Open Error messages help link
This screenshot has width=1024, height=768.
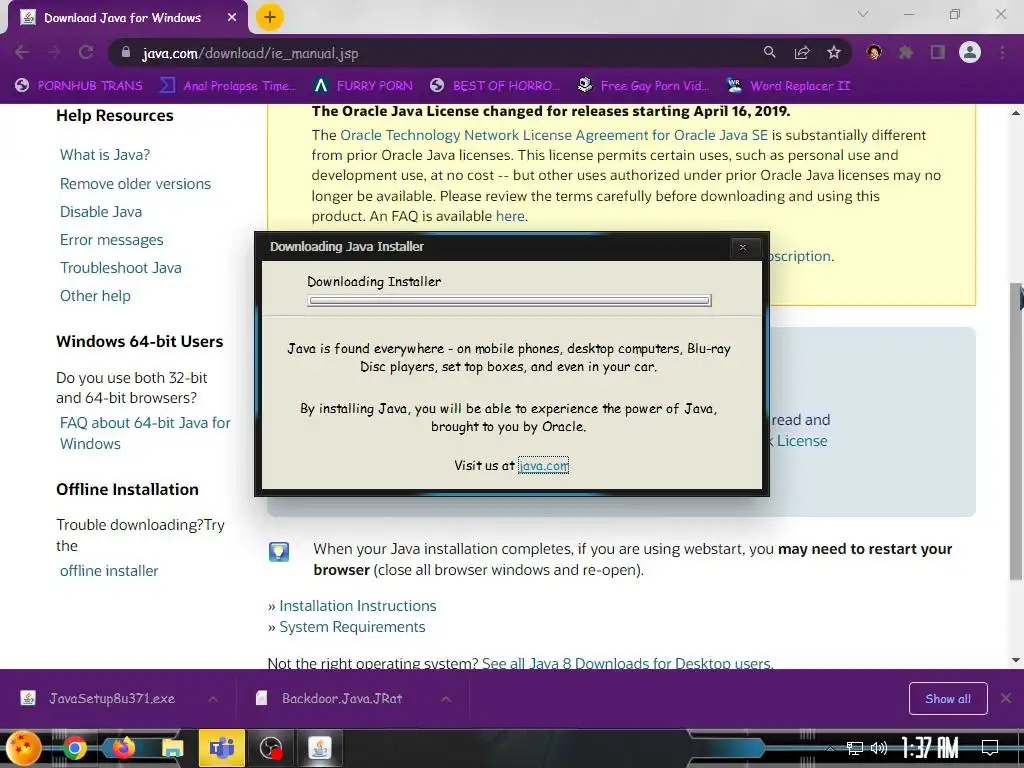(112, 240)
